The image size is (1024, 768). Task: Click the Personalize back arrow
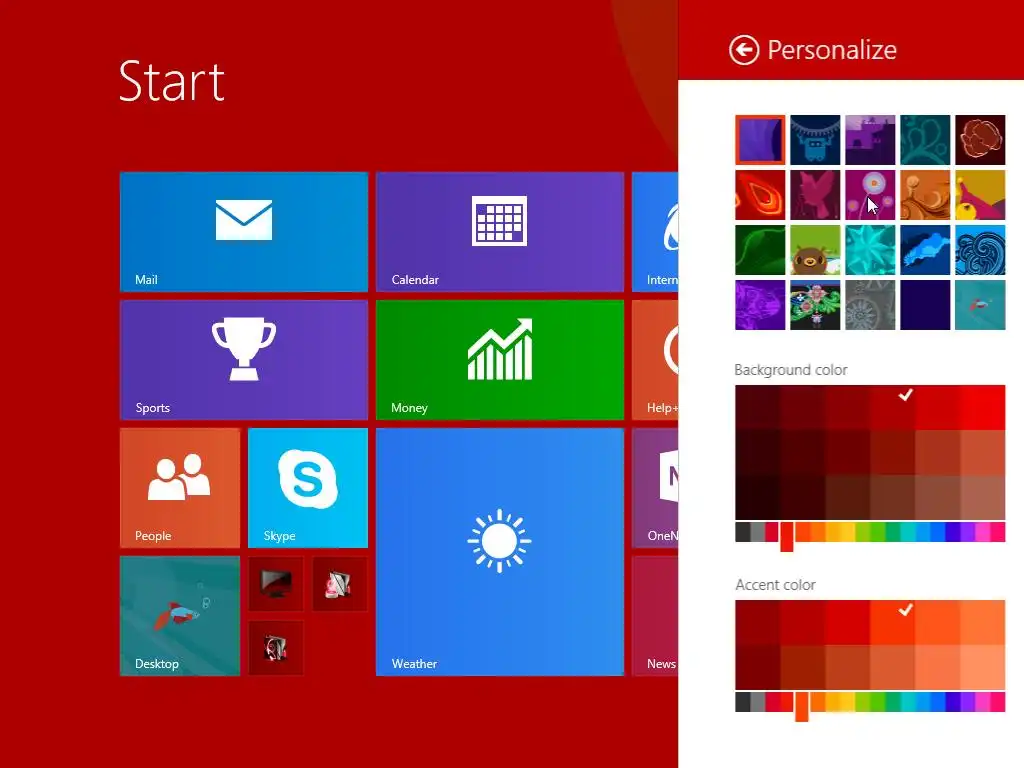click(744, 50)
